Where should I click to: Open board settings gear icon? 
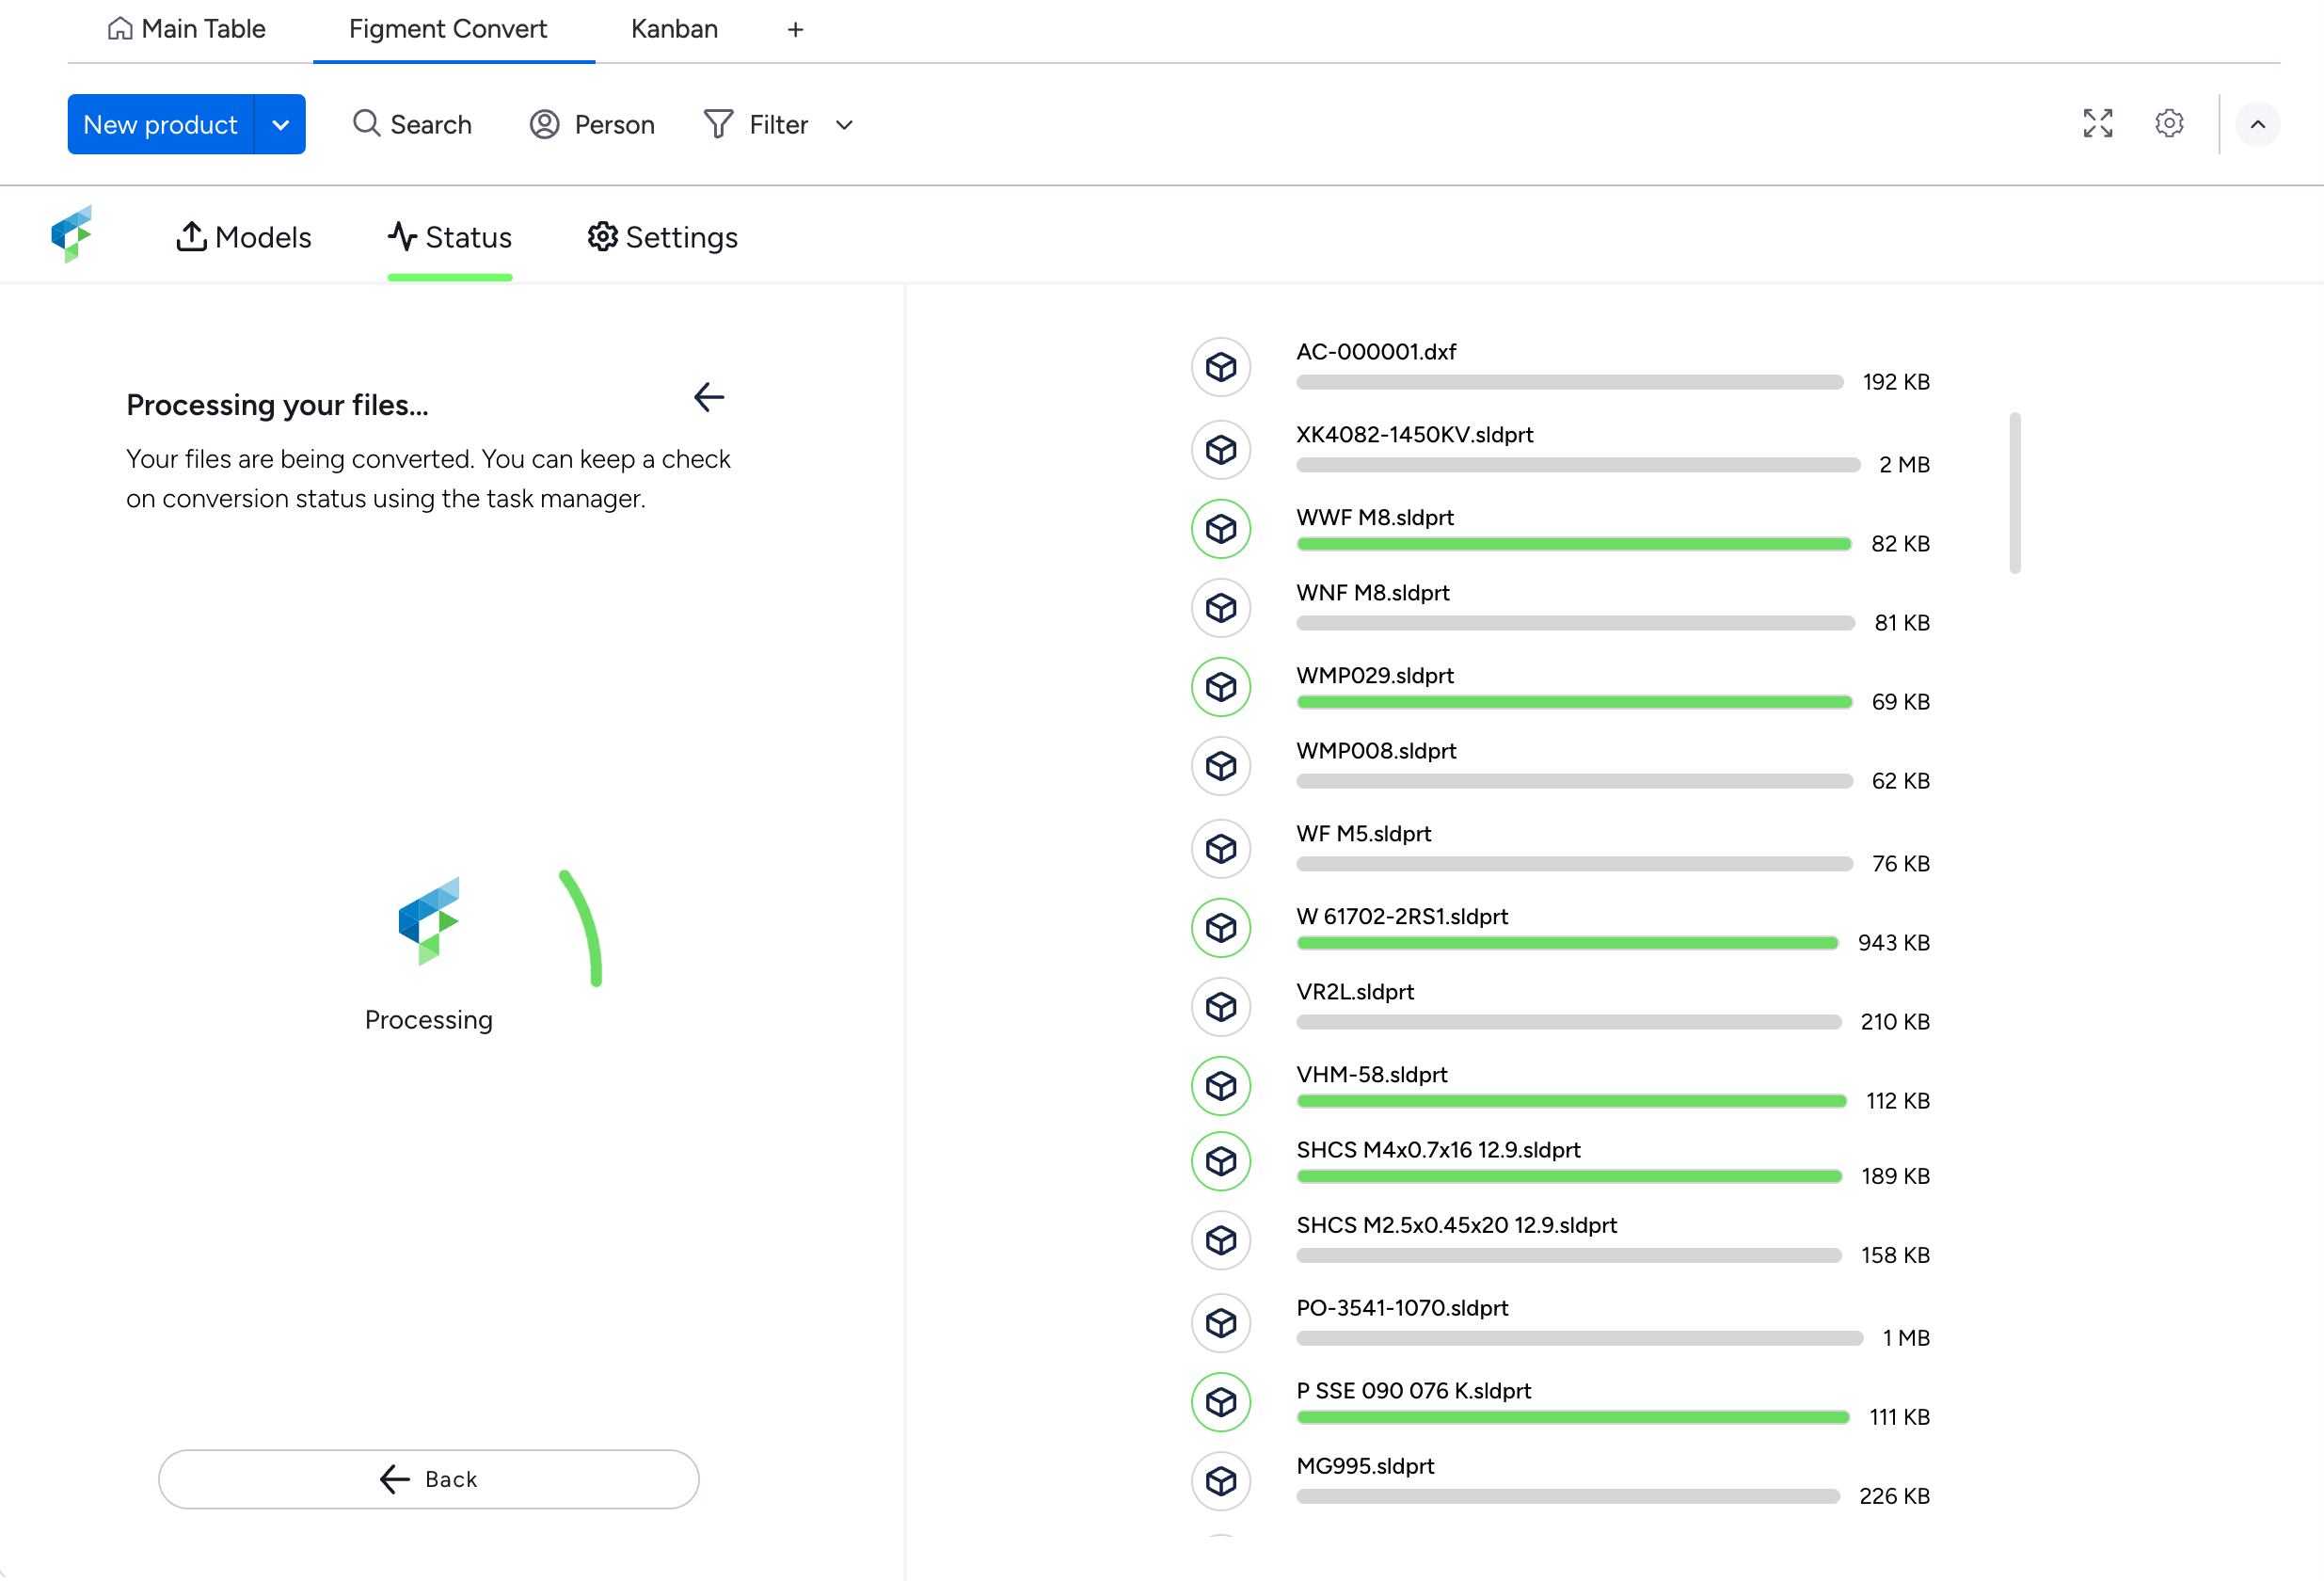point(2168,123)
